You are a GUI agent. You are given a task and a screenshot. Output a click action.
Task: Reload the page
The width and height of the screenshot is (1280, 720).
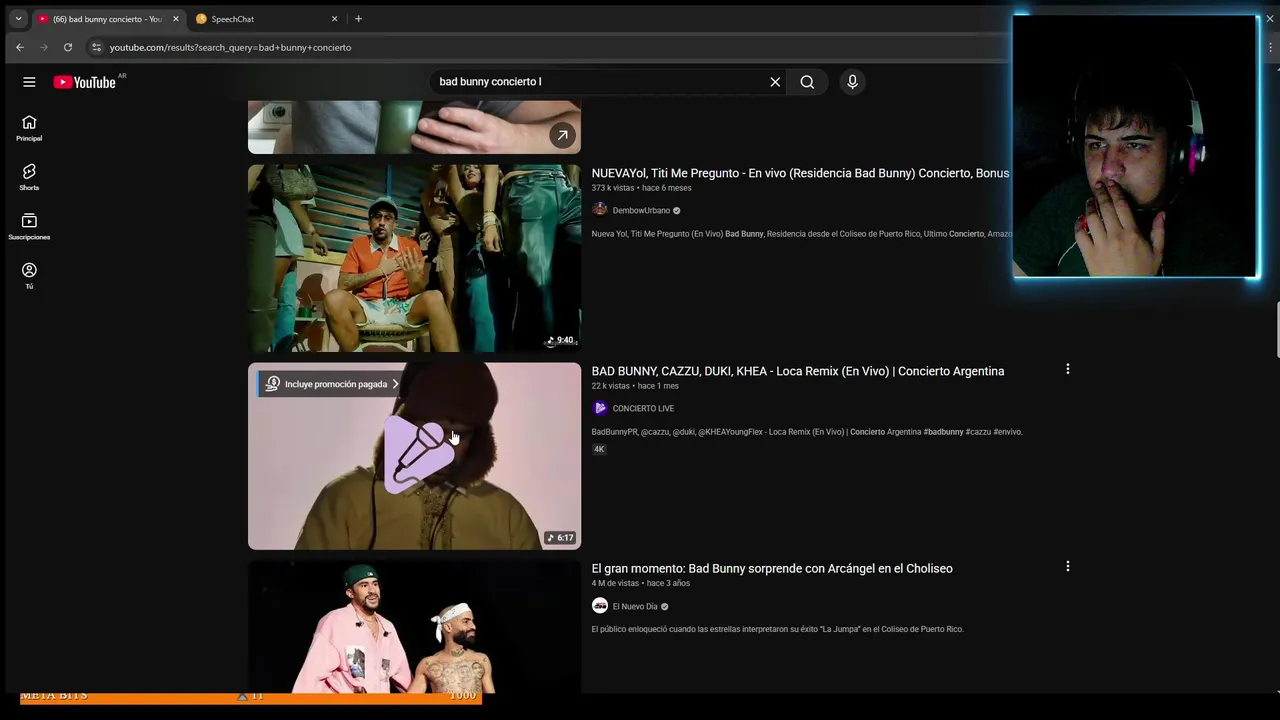tap(68, 47)
